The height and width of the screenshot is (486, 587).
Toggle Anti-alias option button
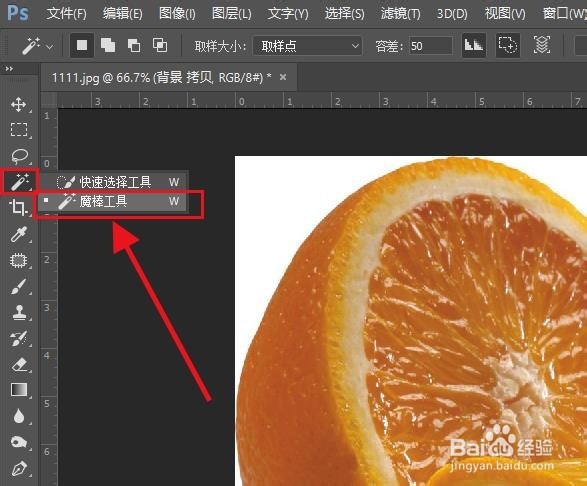pyautogui.click(x=474, y=45)
